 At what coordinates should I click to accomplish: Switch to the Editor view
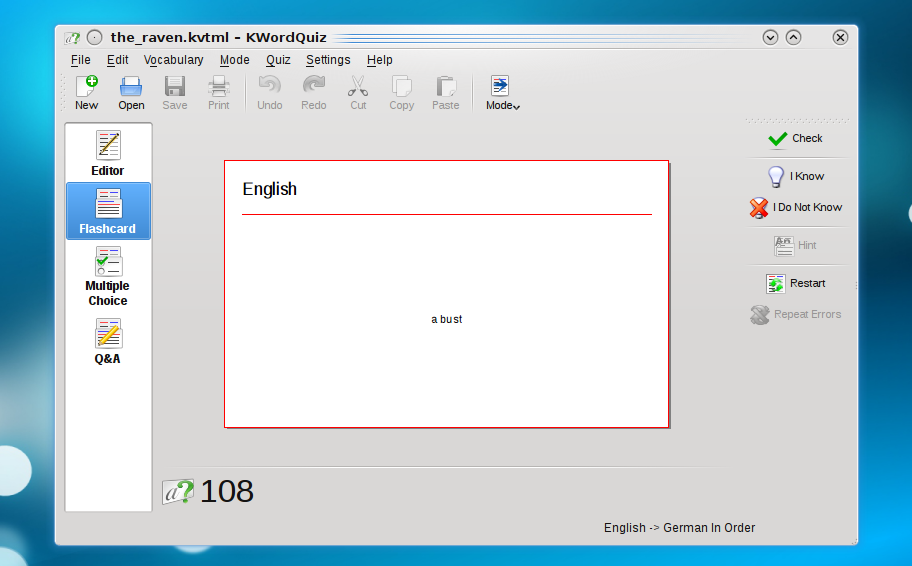(108, 152)
